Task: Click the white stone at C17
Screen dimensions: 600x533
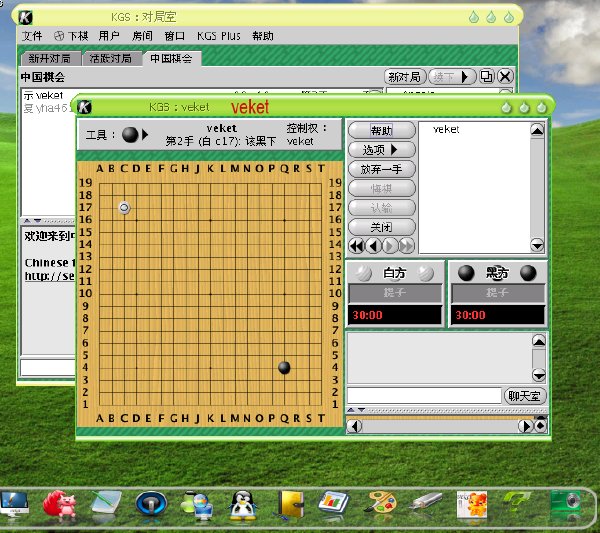Action: pos(124,208)
